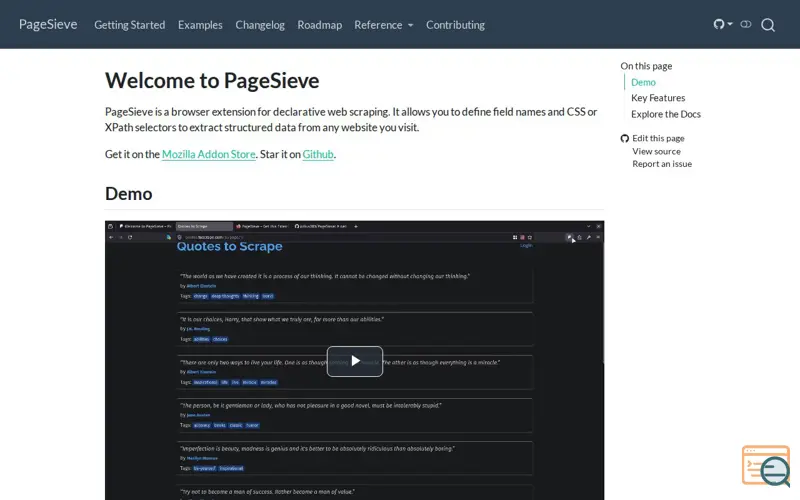
Task: Go to the PageSieve home brand link
Action: (x=48, y=24)
